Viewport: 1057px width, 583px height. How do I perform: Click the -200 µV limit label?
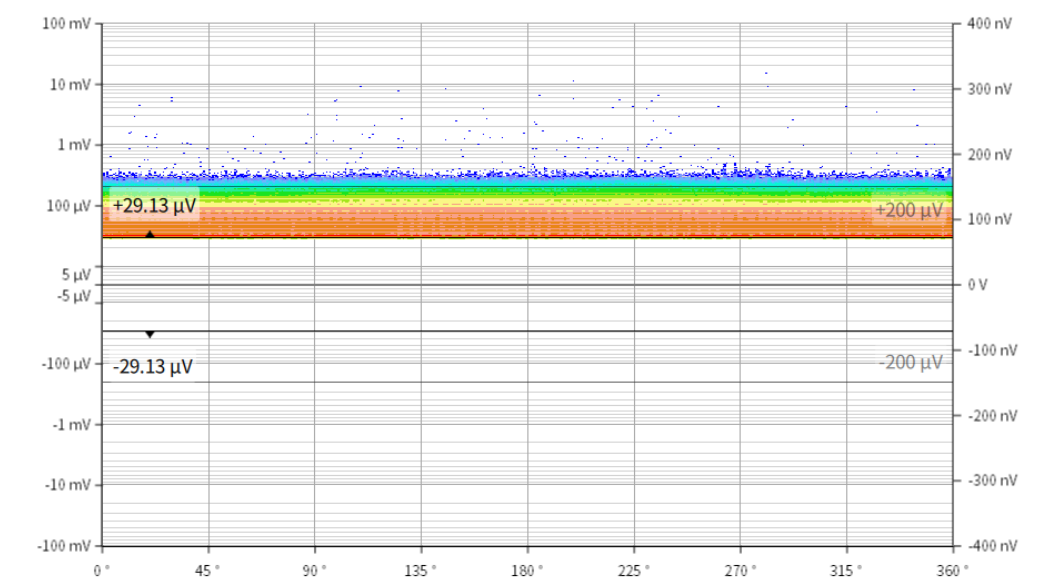[910, 362]
